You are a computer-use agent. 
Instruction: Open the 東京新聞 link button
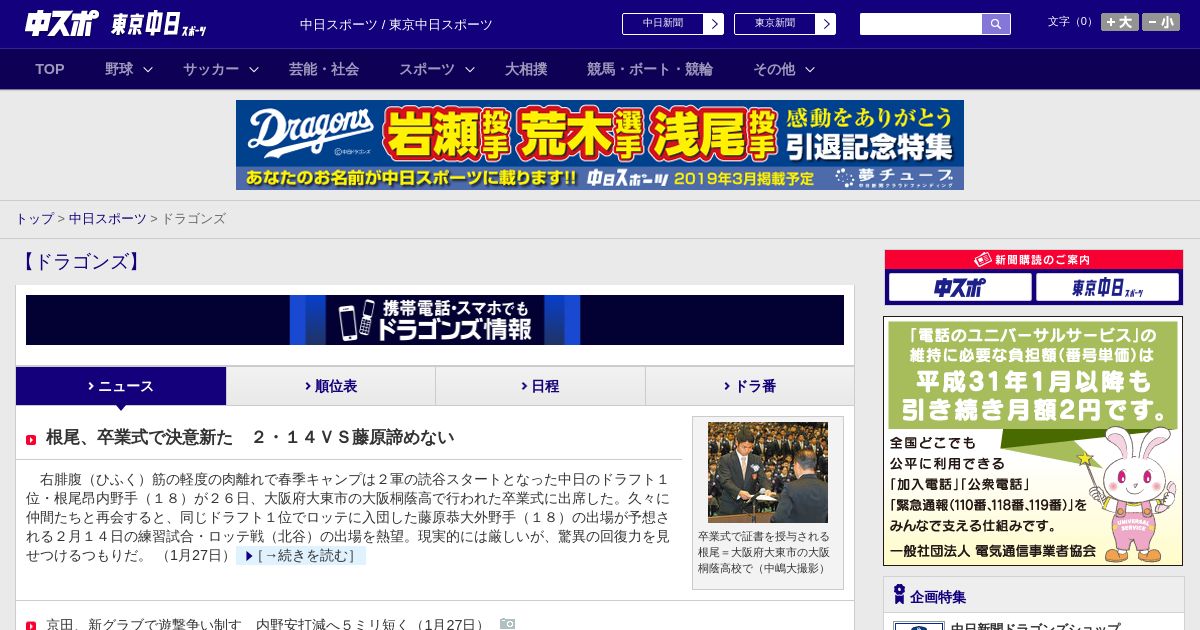point(785,24)
